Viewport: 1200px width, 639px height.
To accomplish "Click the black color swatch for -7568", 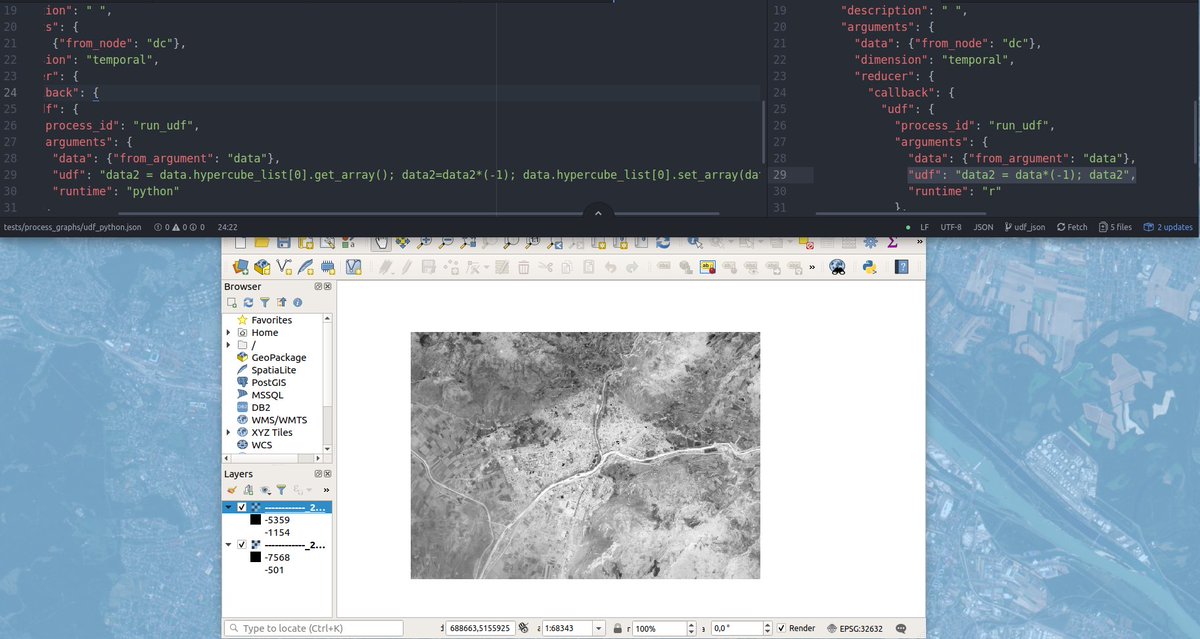I will (256, 557).
